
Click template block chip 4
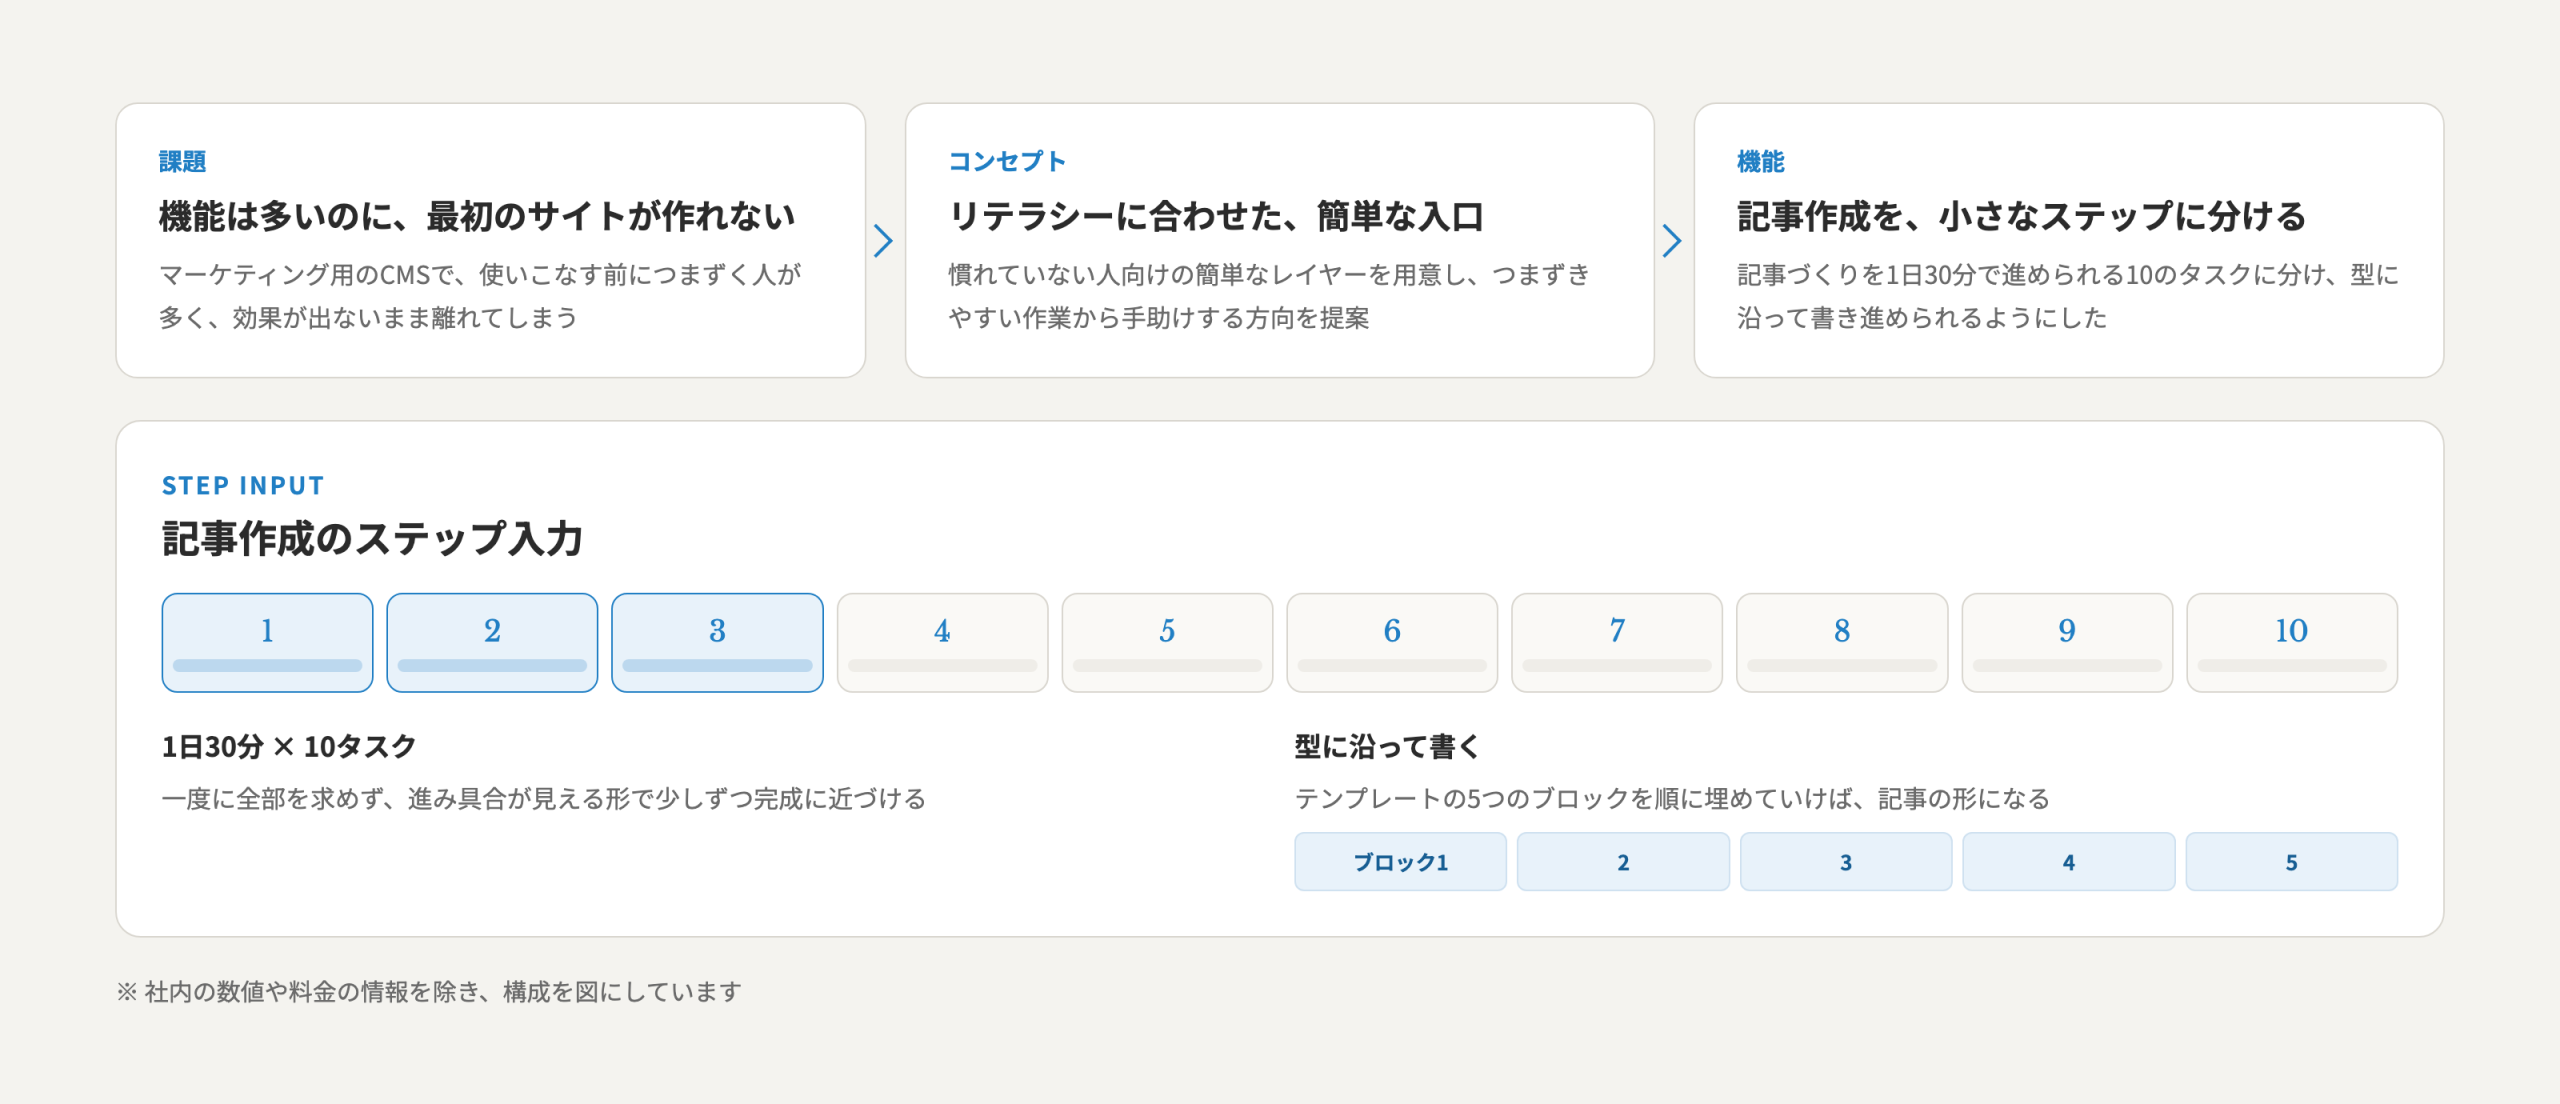(x=2069, y=862)
